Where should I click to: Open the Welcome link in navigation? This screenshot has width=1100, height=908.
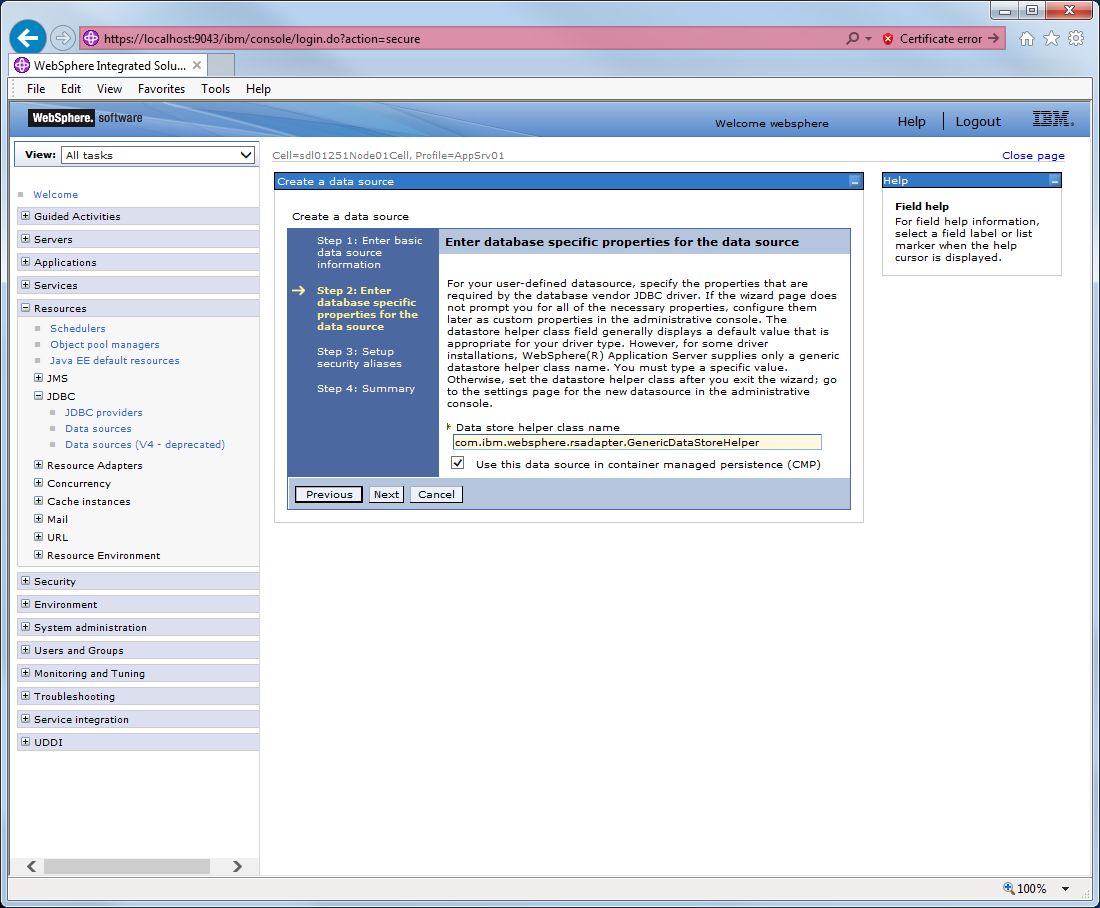[55, 194]
